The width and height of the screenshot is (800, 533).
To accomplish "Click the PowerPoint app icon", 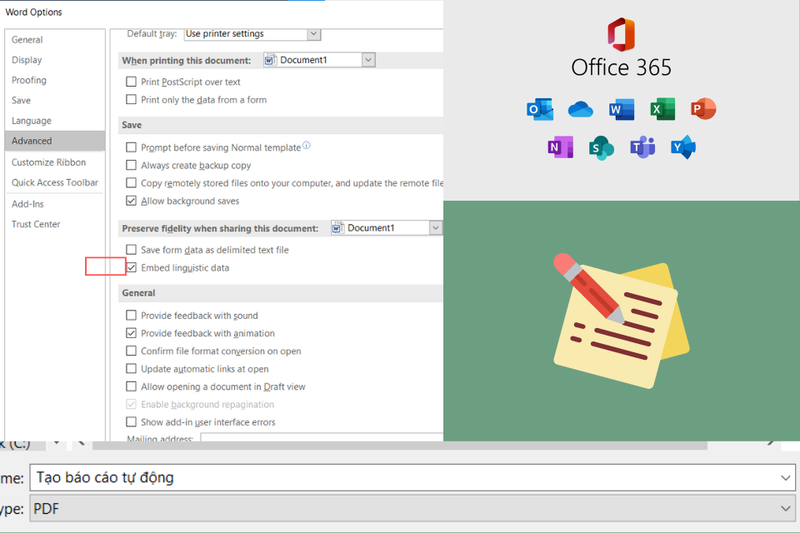I will tap(703, 109).
